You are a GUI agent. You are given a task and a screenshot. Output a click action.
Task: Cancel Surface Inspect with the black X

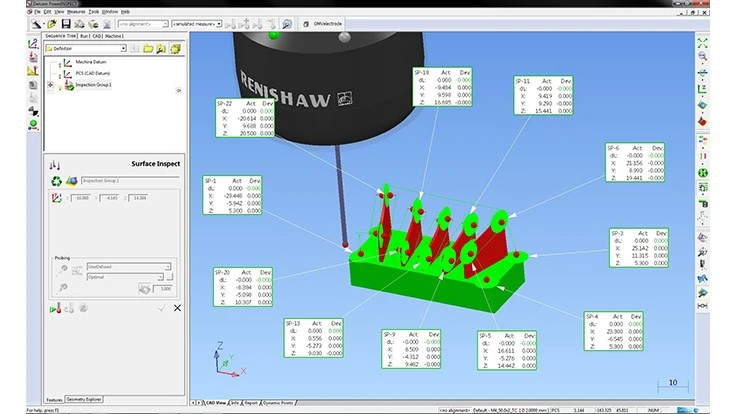coord(177,308)
